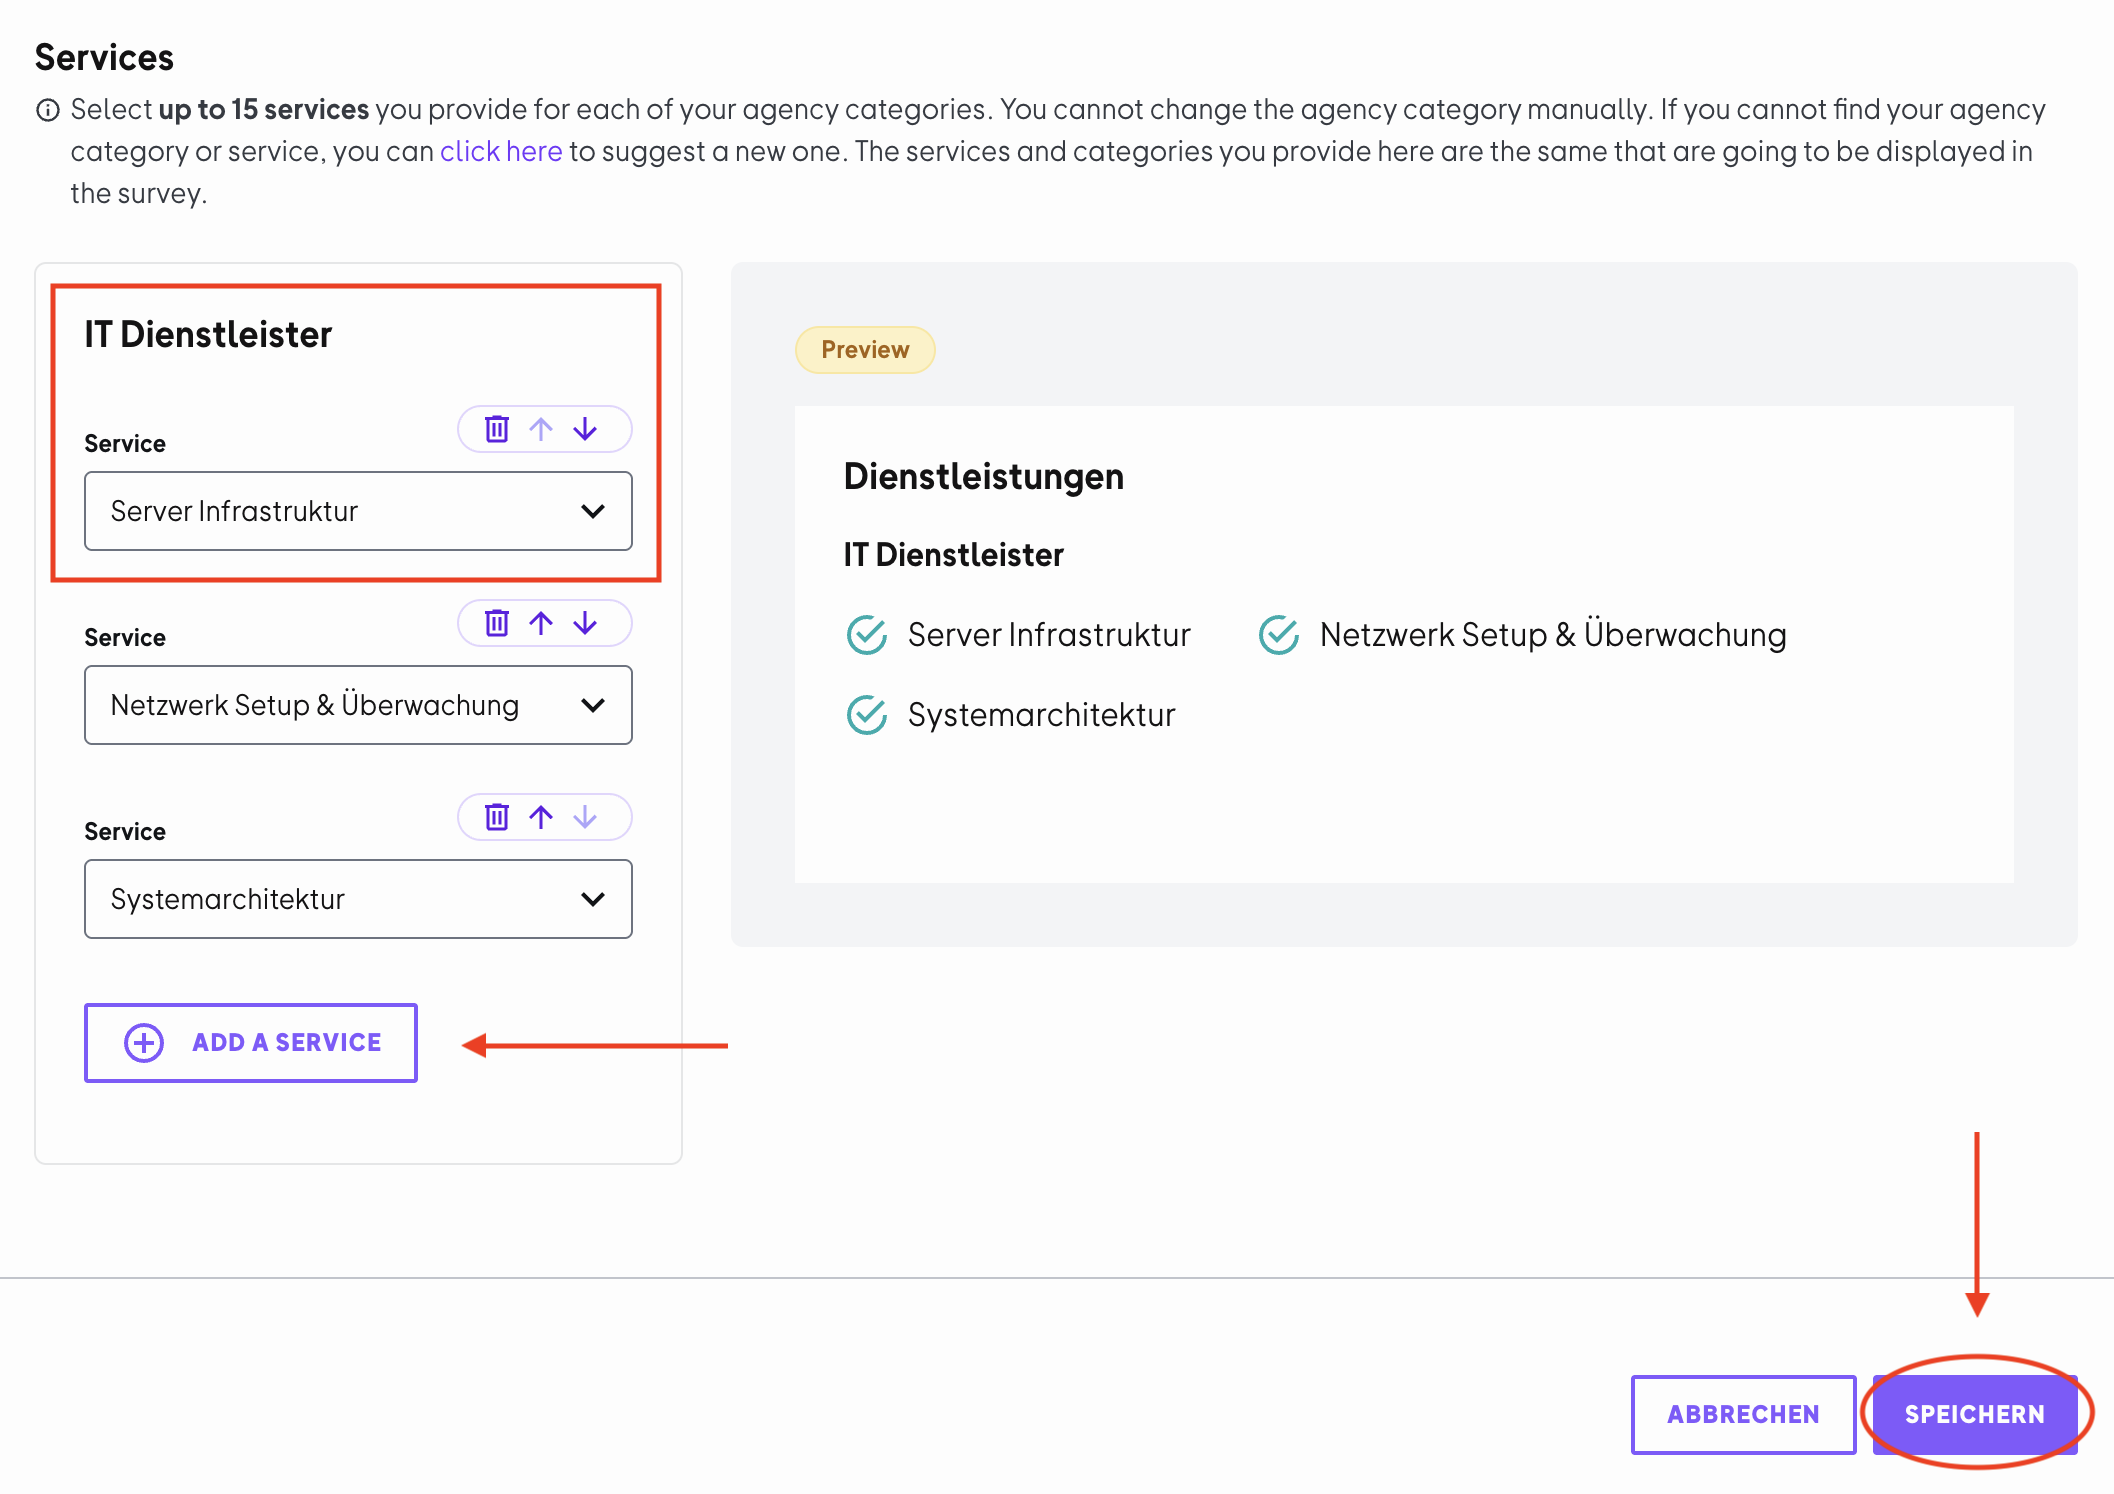Click the Add a Service button

tap(251, 1043)
